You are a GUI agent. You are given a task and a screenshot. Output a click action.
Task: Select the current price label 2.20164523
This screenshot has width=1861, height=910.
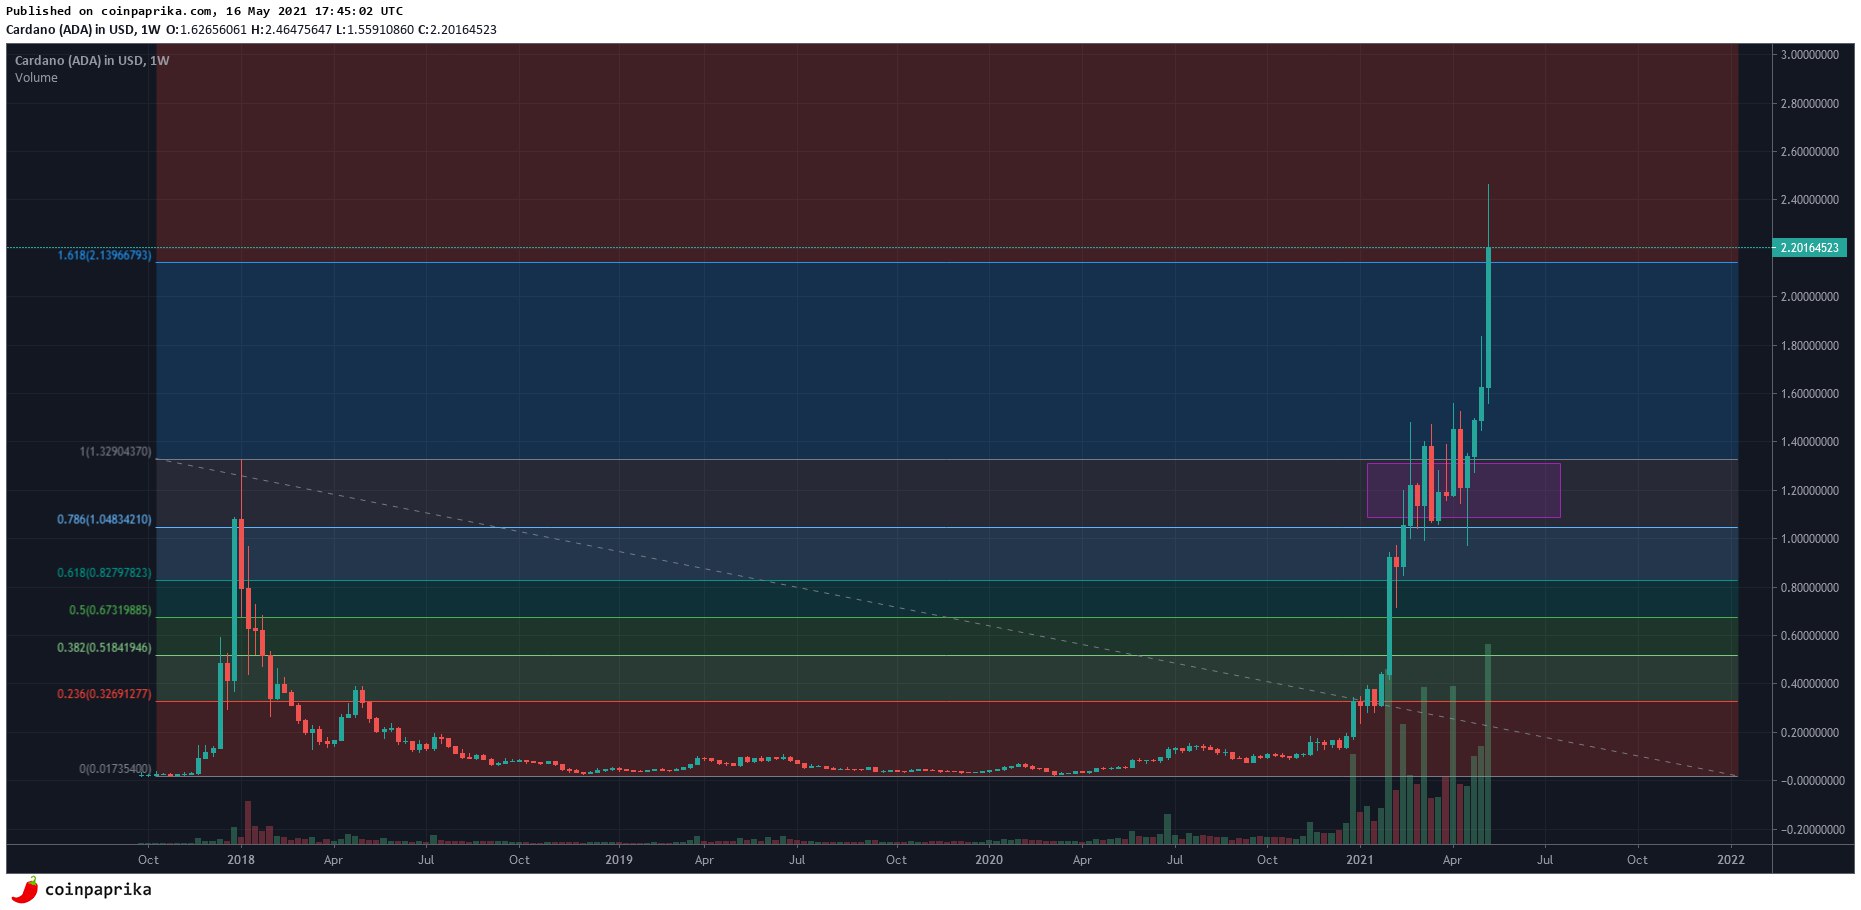(1809, 247)
